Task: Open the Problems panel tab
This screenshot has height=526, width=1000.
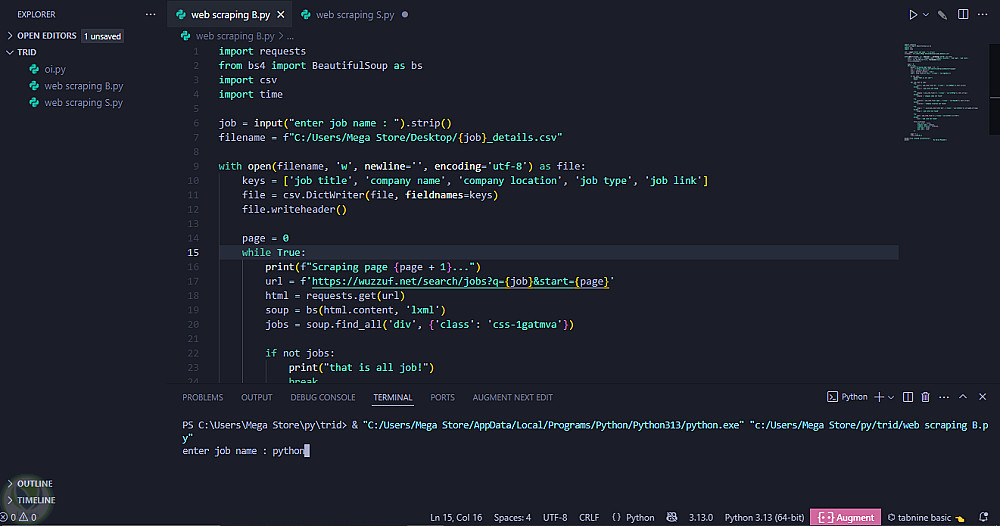Action: pyautogui.click(x=203, y=397)
